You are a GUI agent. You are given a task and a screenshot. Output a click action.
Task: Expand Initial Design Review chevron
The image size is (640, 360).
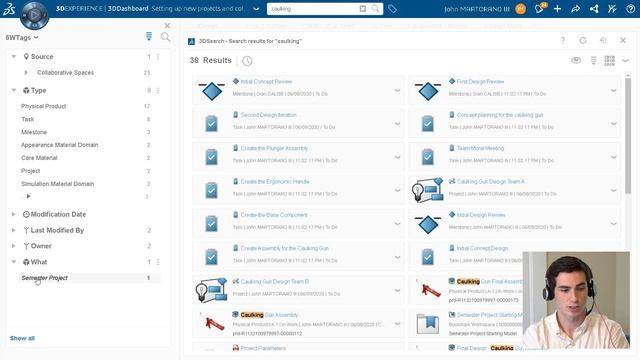(x=613, y=224)
